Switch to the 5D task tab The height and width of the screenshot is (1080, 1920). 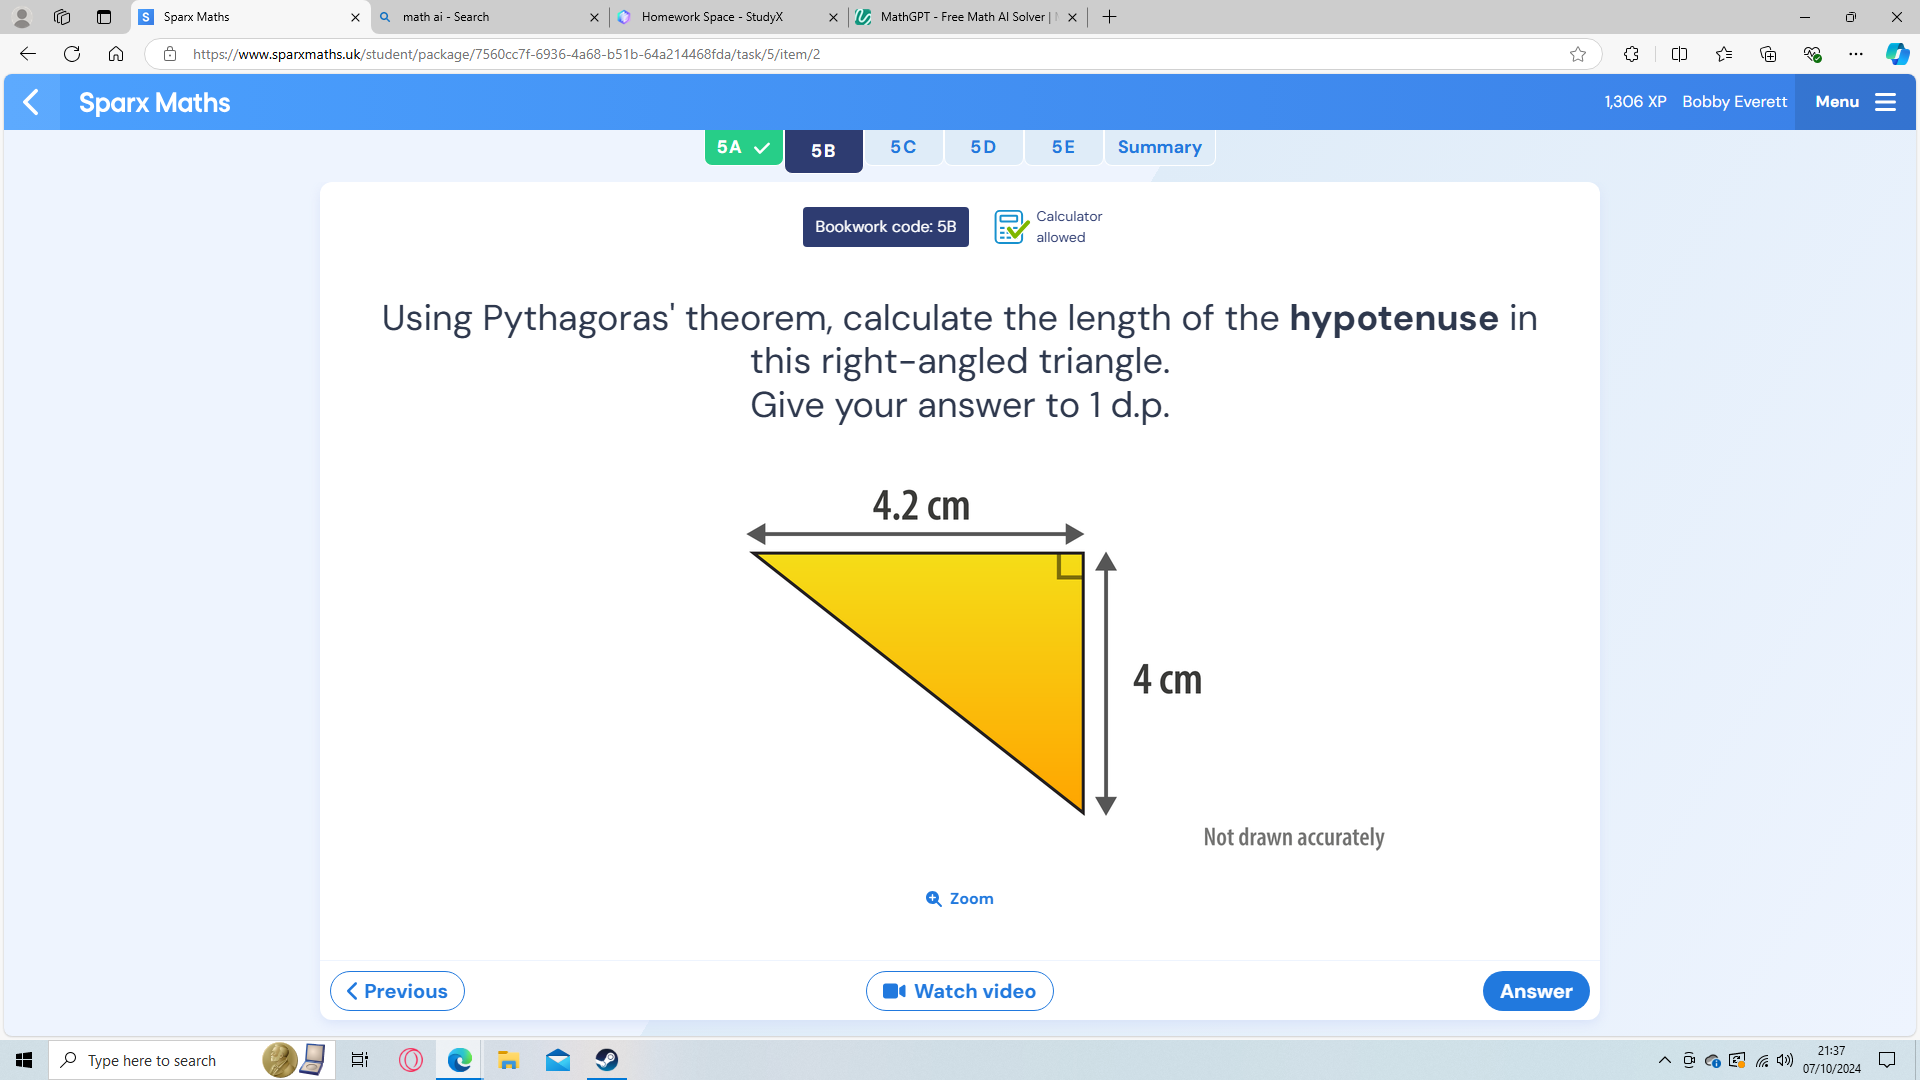click(x=983, y=147)
